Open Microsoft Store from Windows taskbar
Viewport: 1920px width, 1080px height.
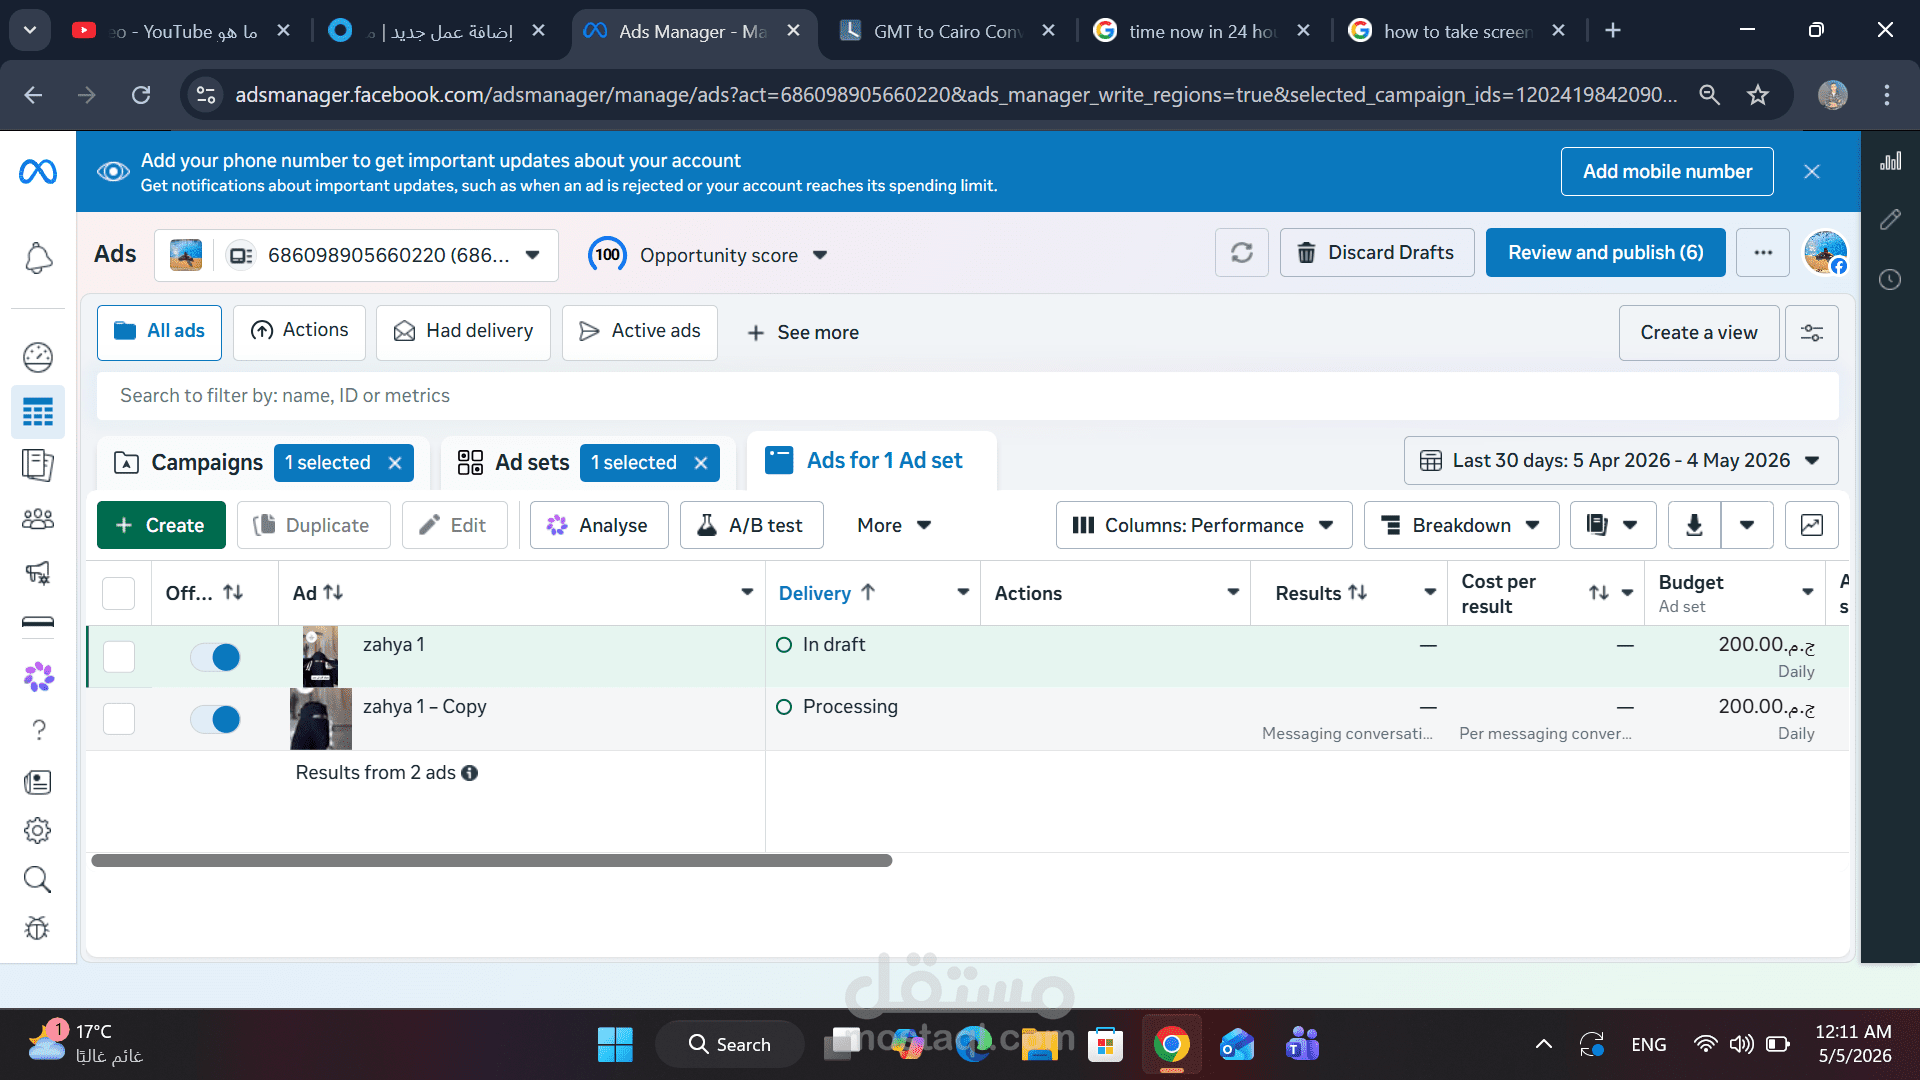[1105, 1045]
